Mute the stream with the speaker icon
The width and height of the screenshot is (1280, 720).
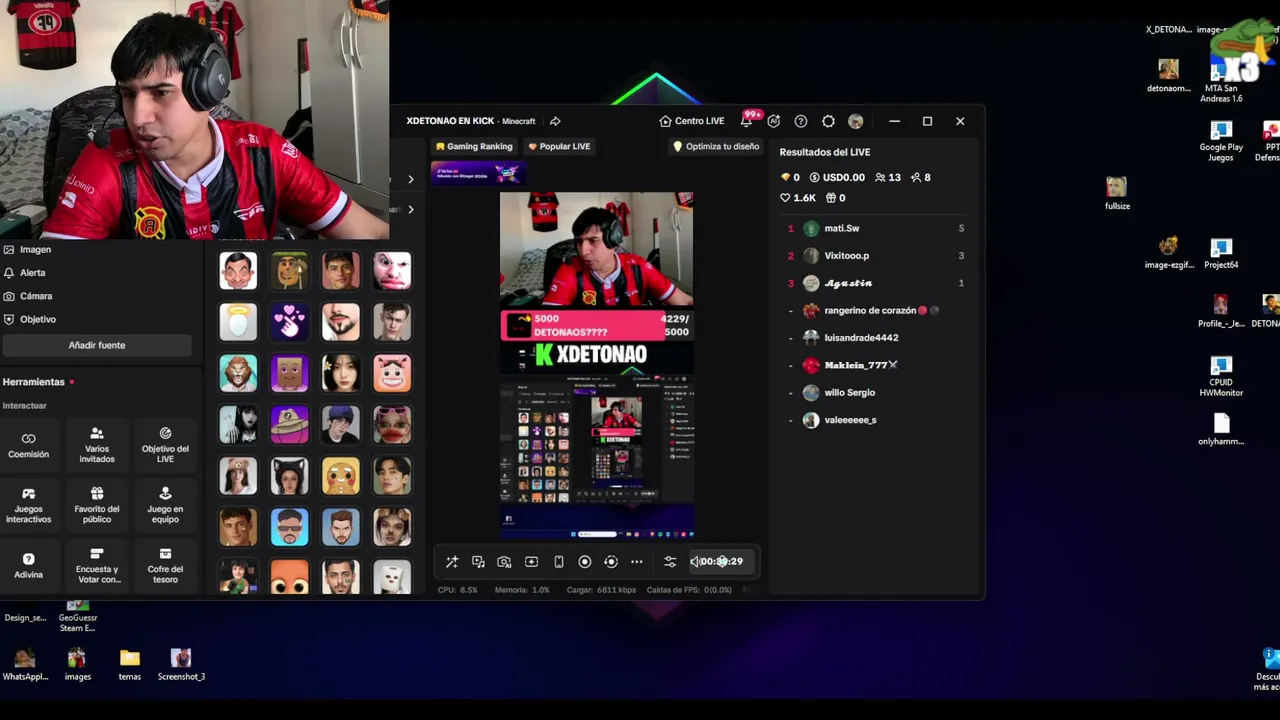(695, 562)
